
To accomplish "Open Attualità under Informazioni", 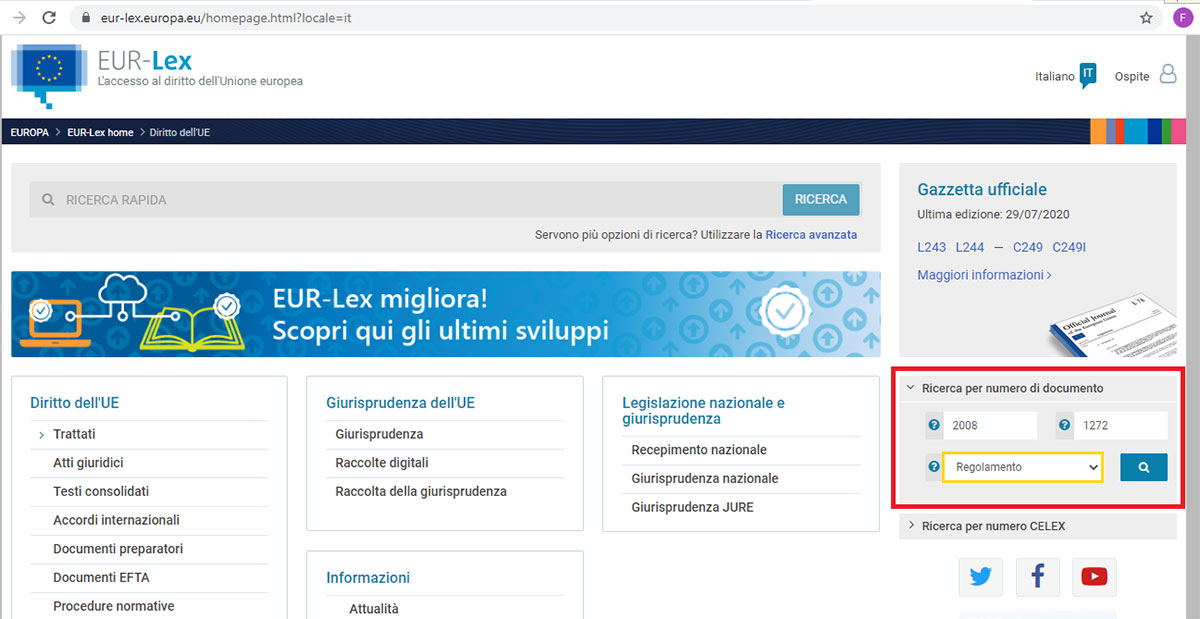I will (374, 609).
